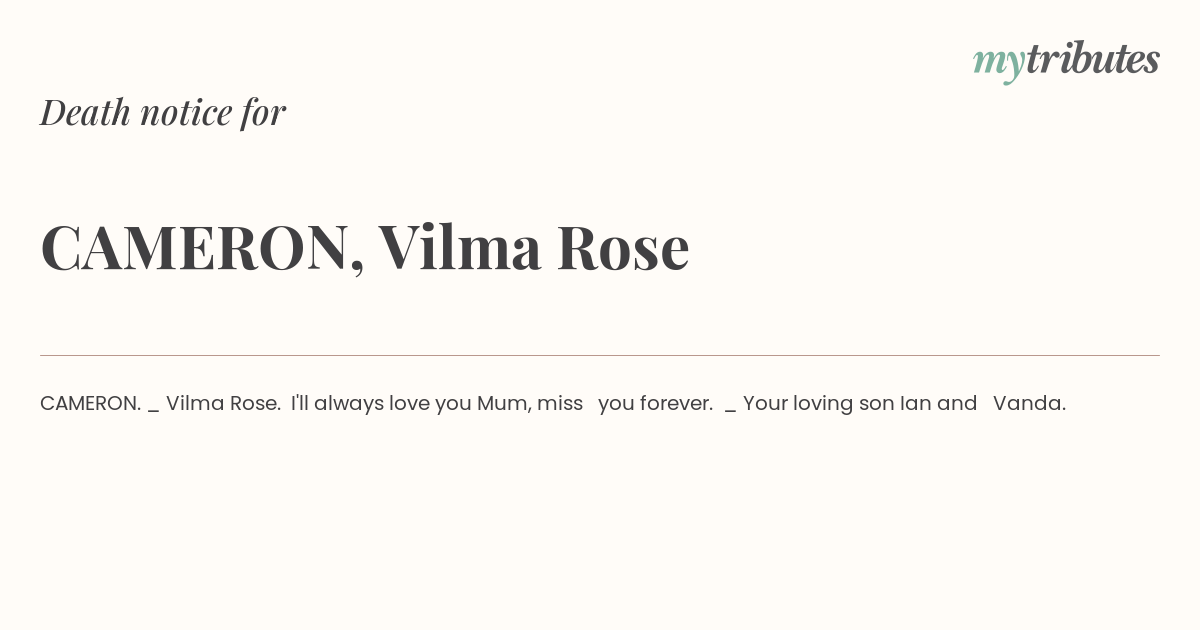
Task: Select the green "my" part of logo
Action: [999, 64]
